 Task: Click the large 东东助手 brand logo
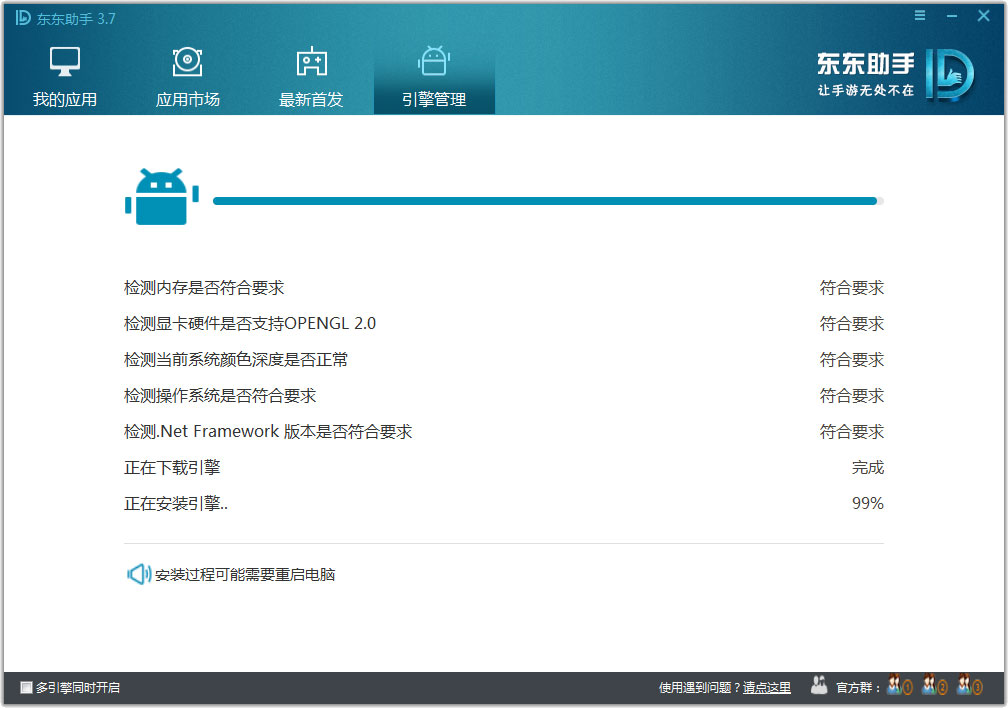tap(950, 75)
